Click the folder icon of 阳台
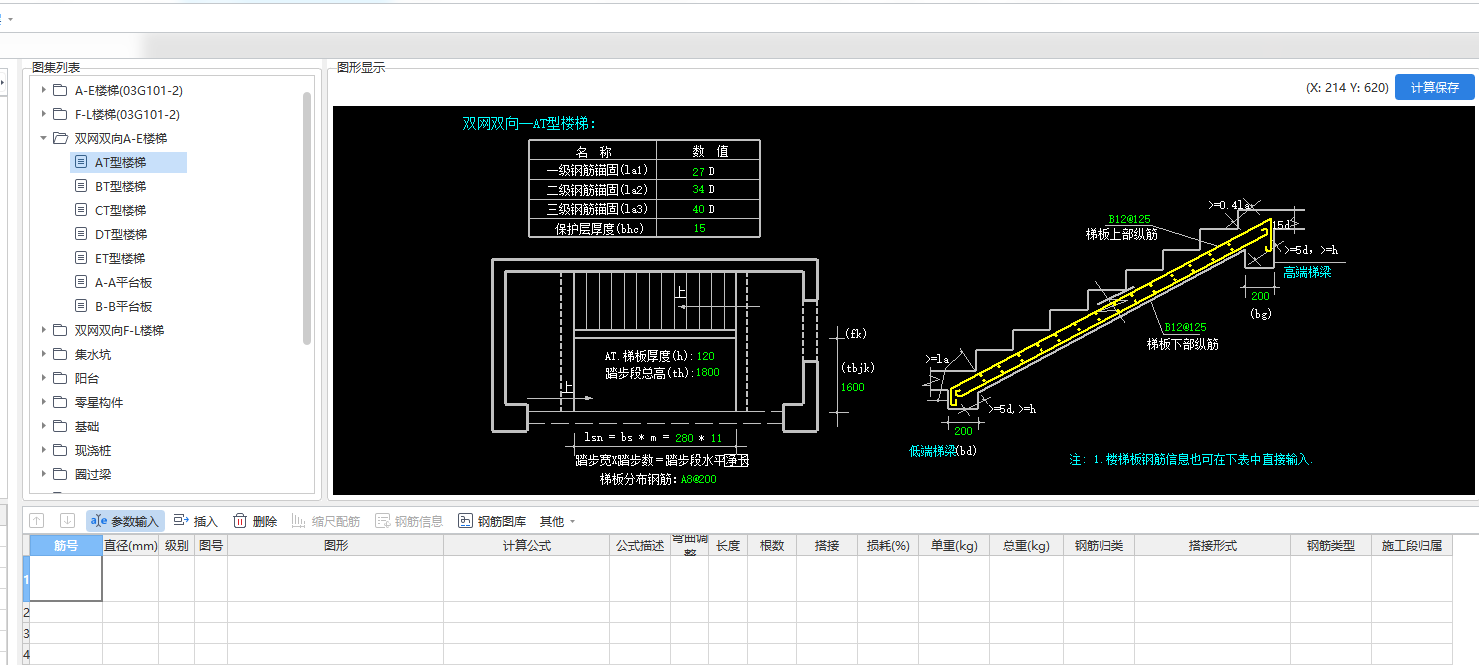Screen dimensions: 1479x665 point(60,378)
